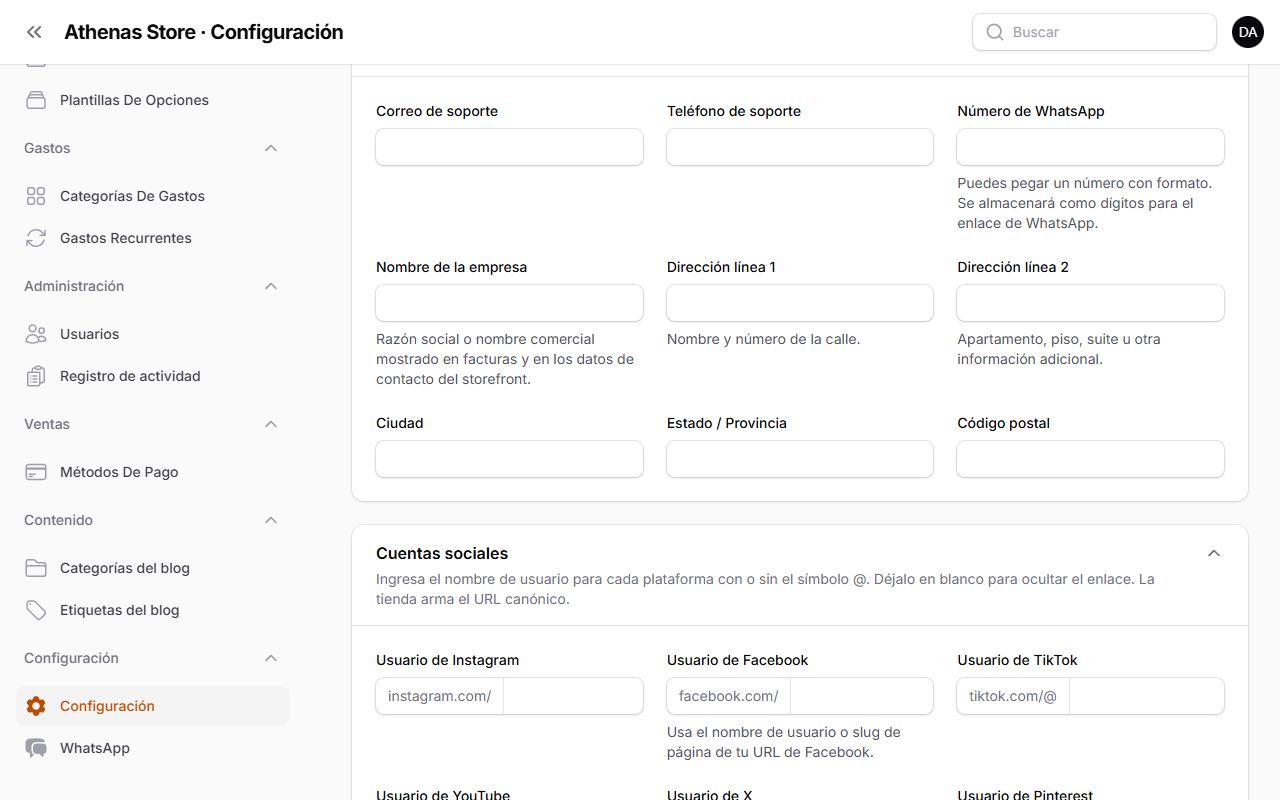
Task: Click the Etiquetas del blog tag icon
Action: (36, 610)
